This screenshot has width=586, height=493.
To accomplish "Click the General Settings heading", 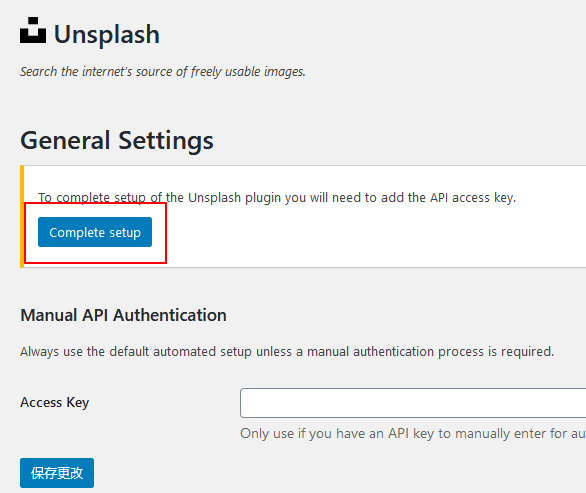I will point(117,141).
